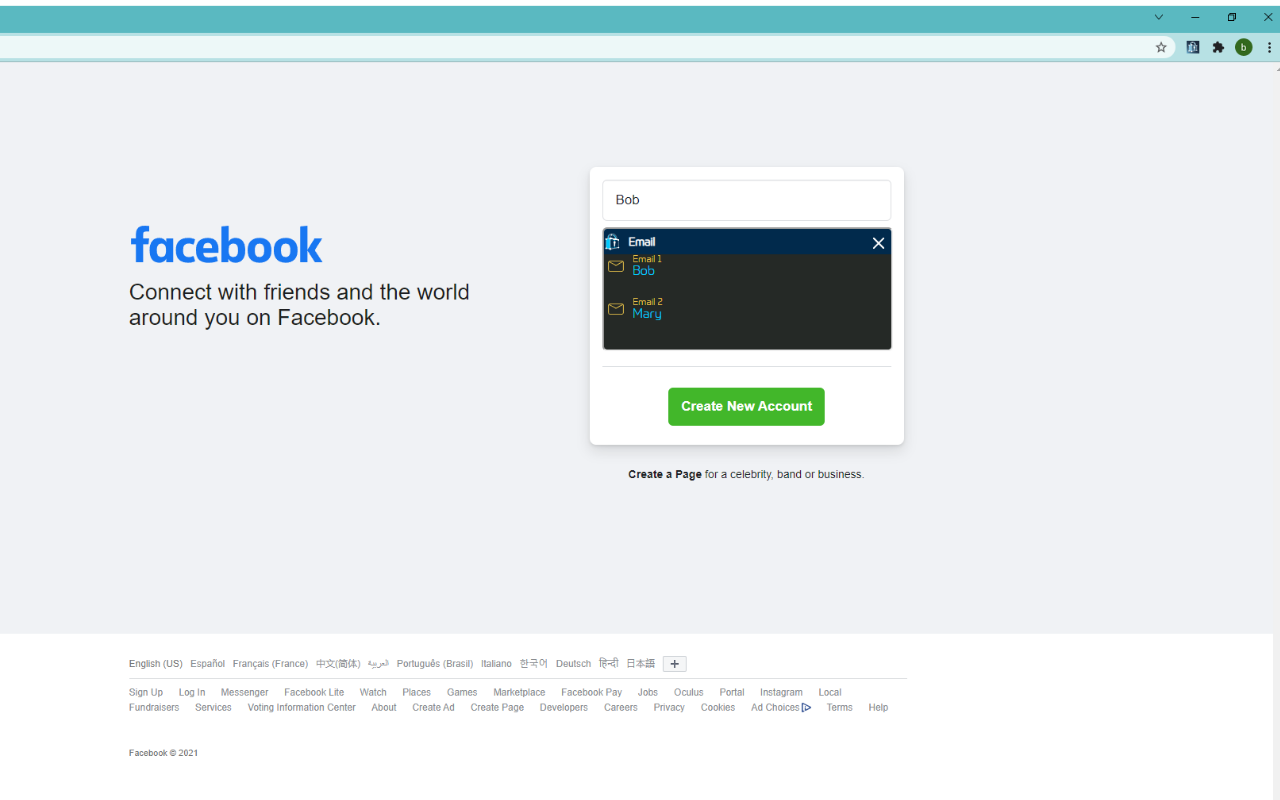Click the AdChoices arrow icon in the footer
The image size is (1280, 800).
807,707
